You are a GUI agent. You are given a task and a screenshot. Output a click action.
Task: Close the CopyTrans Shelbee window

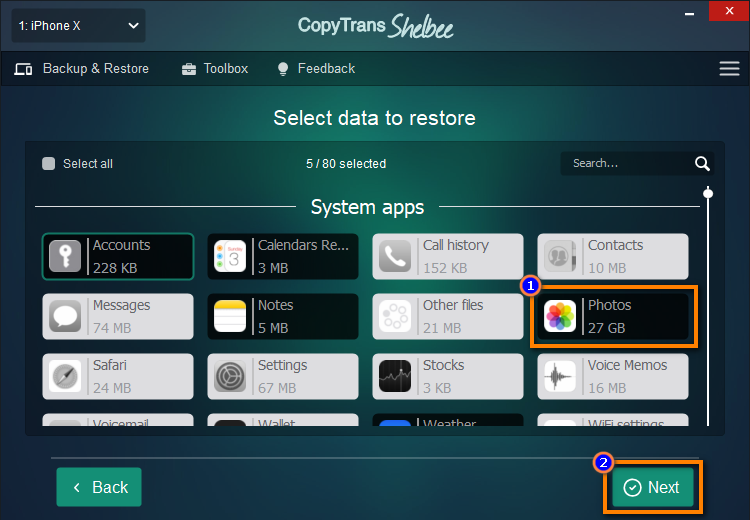coord(729,11)
